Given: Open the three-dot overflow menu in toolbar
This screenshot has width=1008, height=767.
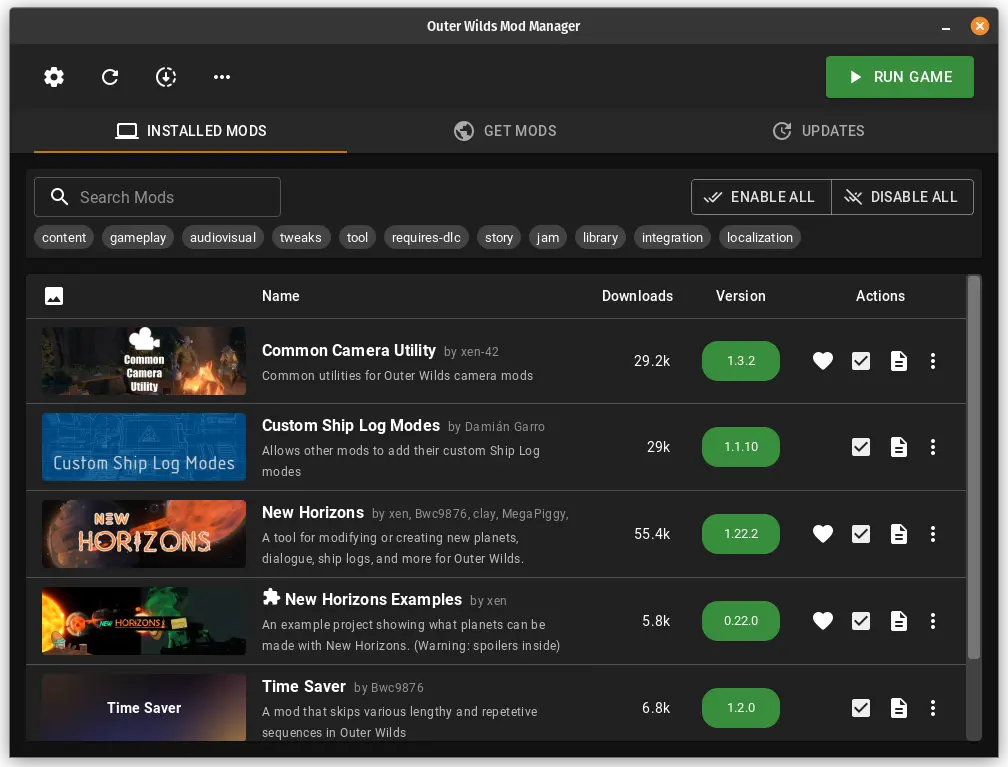Looking at the screenshot, I should (x=222, y=77).
